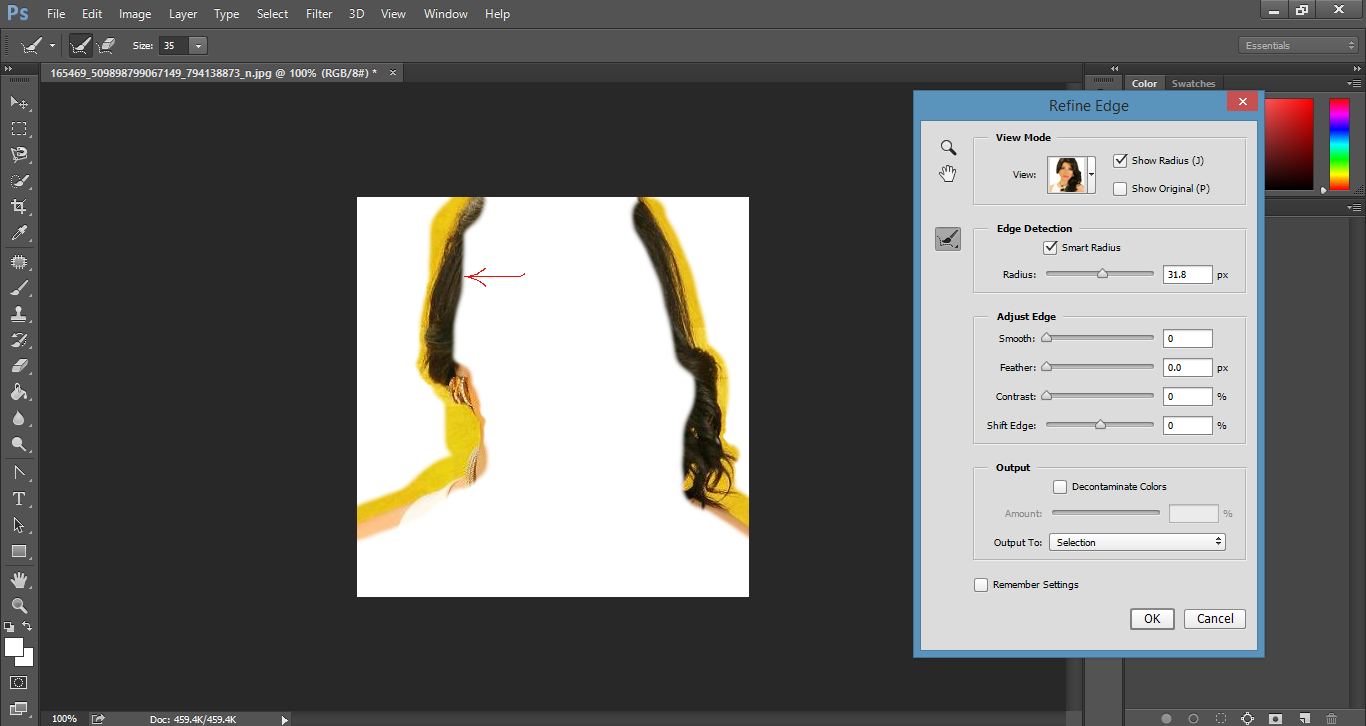Toggle Quick Mask mode icon
Screen dimensions: 1366x726
click(x=19, y=682)
